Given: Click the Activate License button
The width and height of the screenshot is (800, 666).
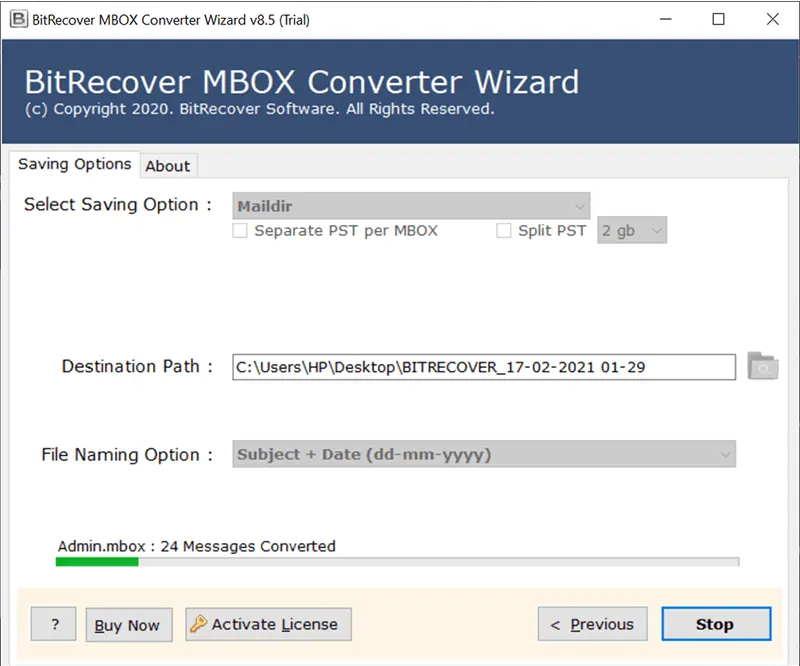Looking at the screenshot, I should point(268,624).
